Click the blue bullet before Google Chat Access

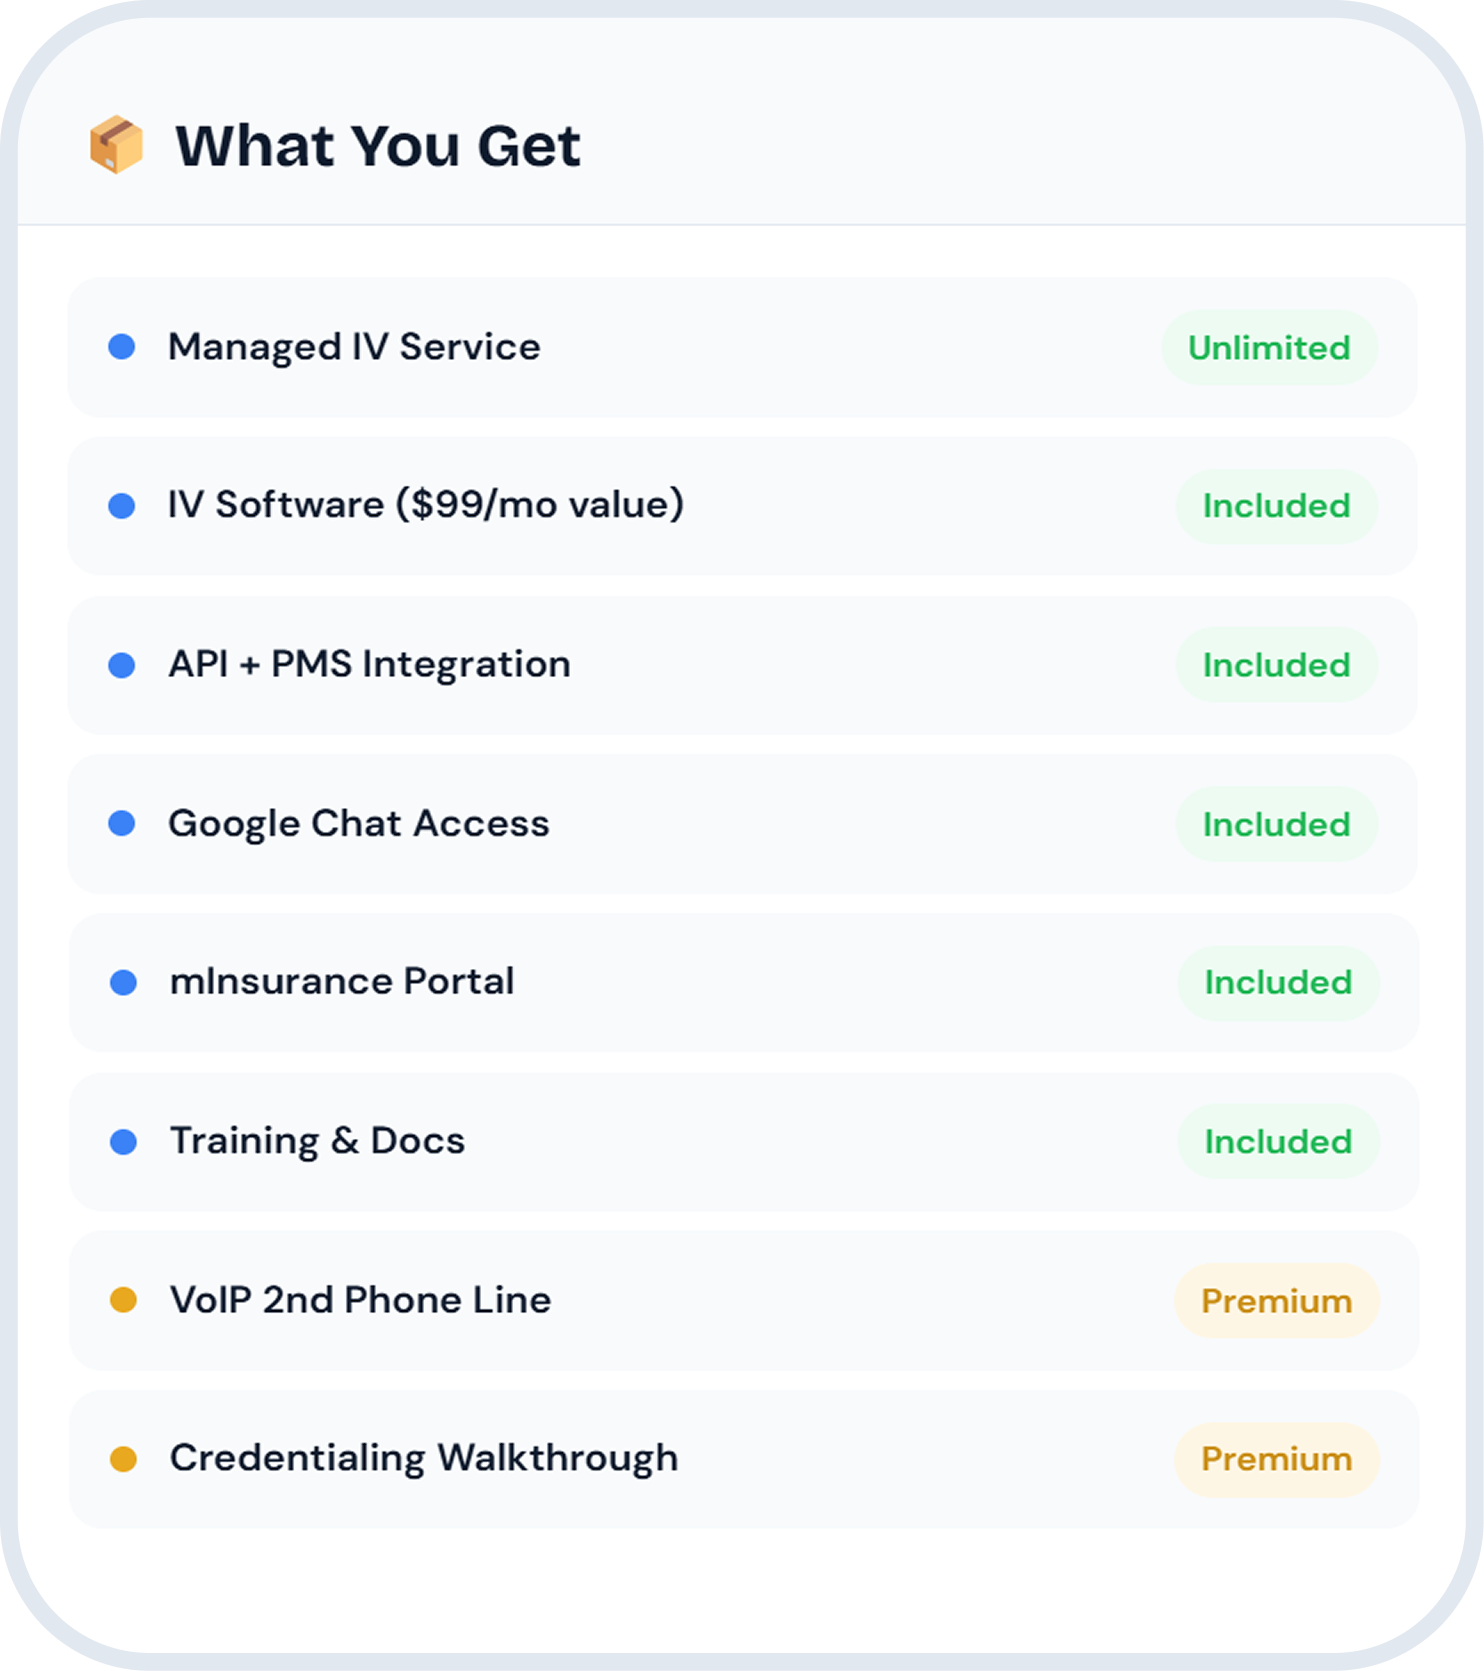pos(122,823)
